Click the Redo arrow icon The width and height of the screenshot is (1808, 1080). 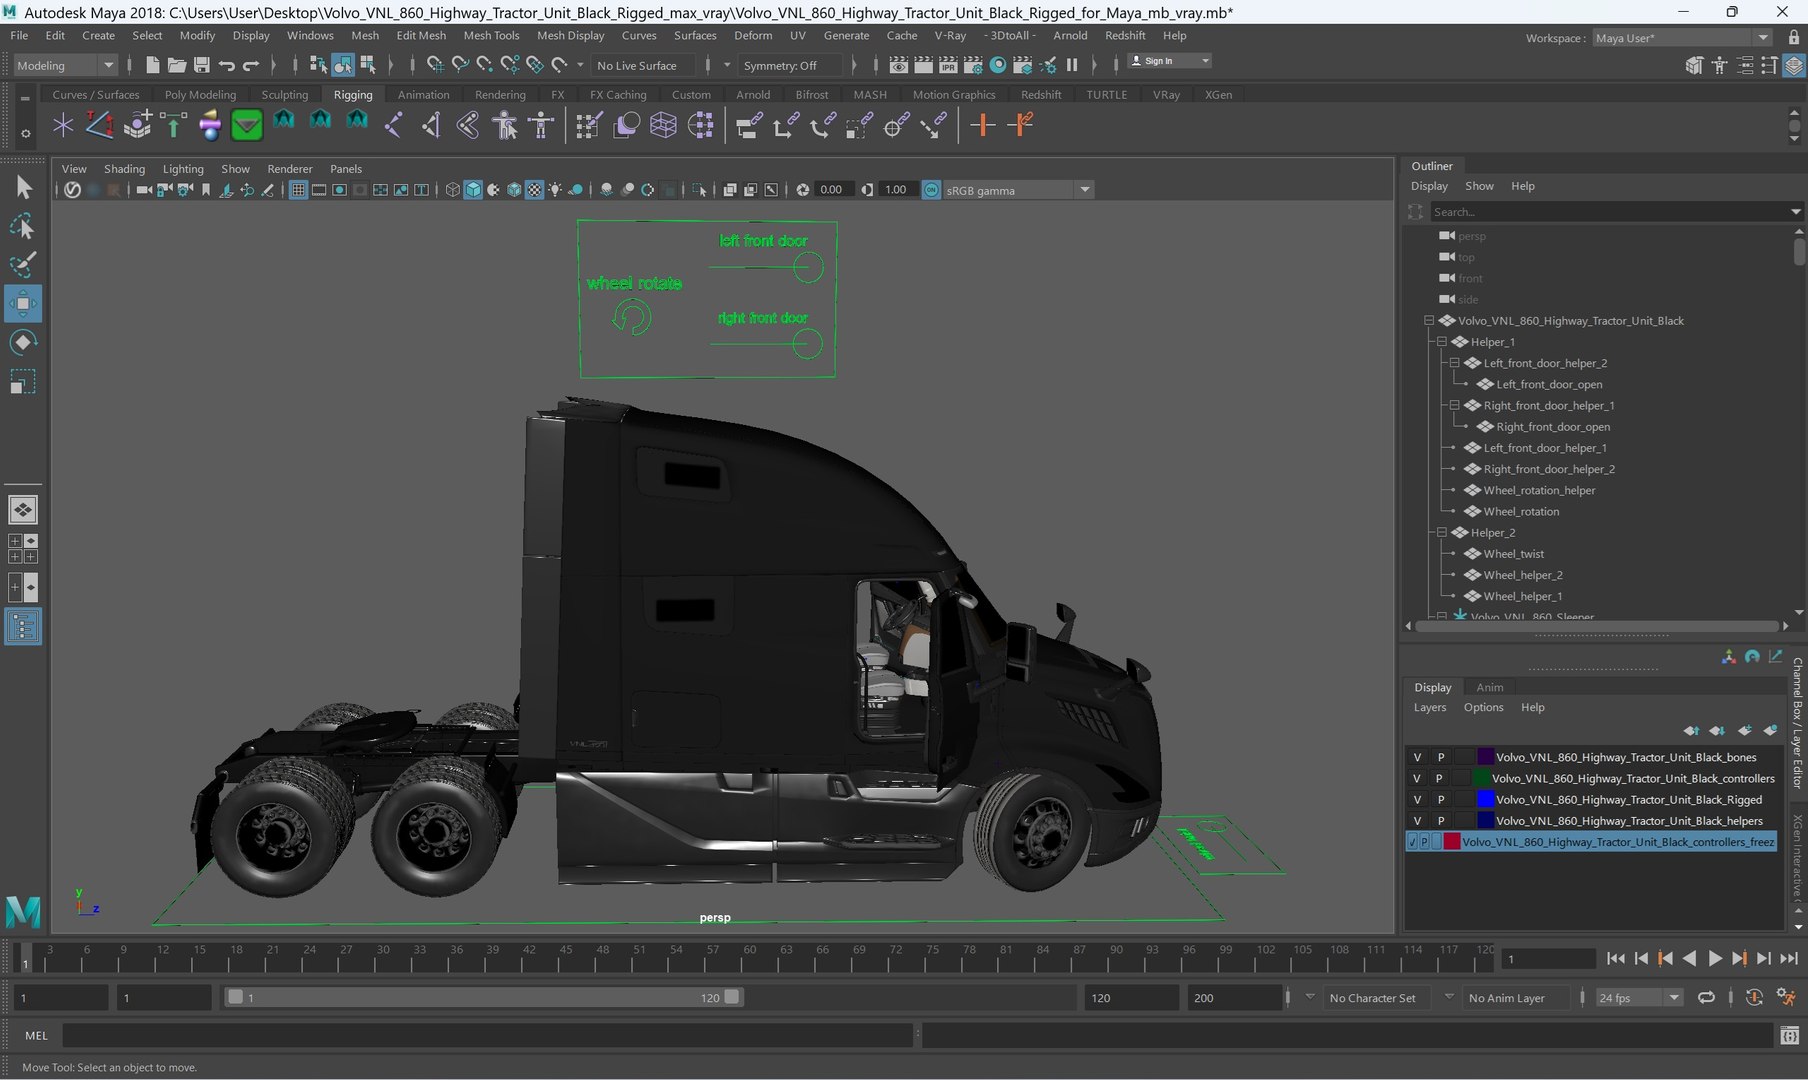pyautogui.click(x=251, y=65)
